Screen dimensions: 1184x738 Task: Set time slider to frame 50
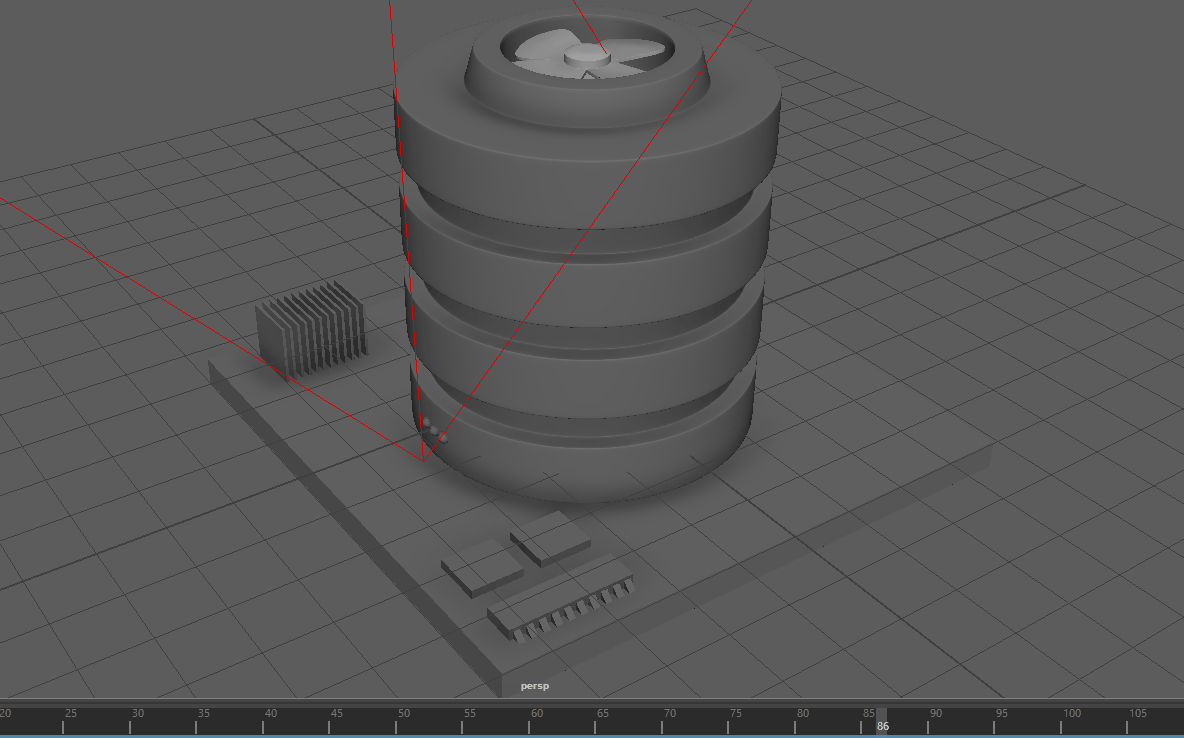403,714
